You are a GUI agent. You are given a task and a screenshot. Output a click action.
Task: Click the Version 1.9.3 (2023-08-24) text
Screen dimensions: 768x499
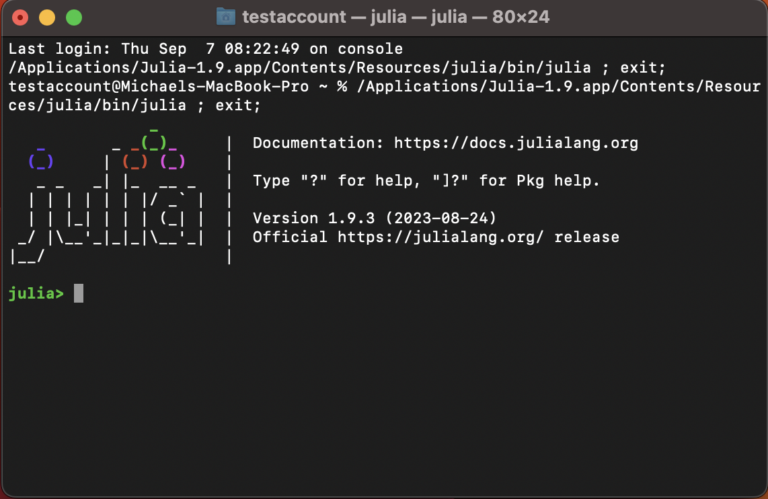tap(374, 218)
